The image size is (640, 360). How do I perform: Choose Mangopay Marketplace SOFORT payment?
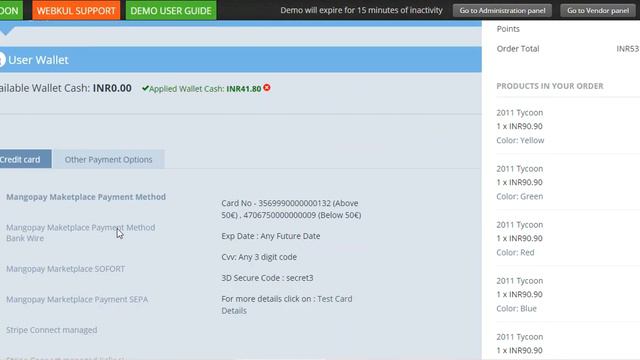[65, 269]
